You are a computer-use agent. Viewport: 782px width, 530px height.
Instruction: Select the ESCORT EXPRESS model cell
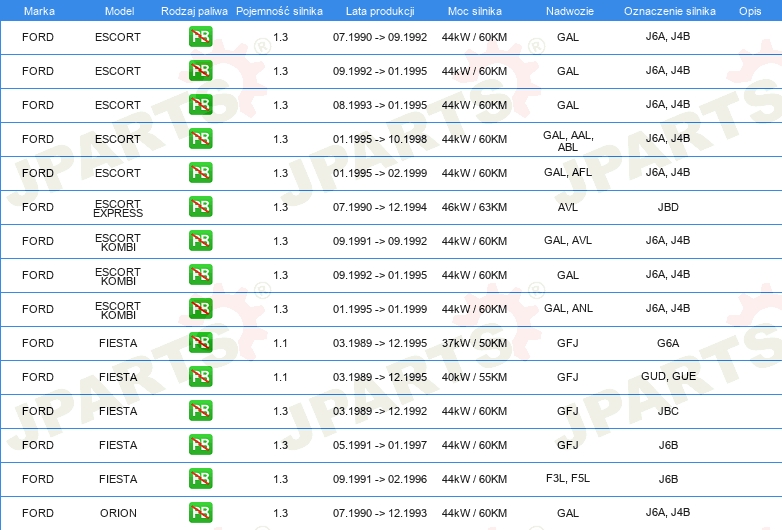118,208
